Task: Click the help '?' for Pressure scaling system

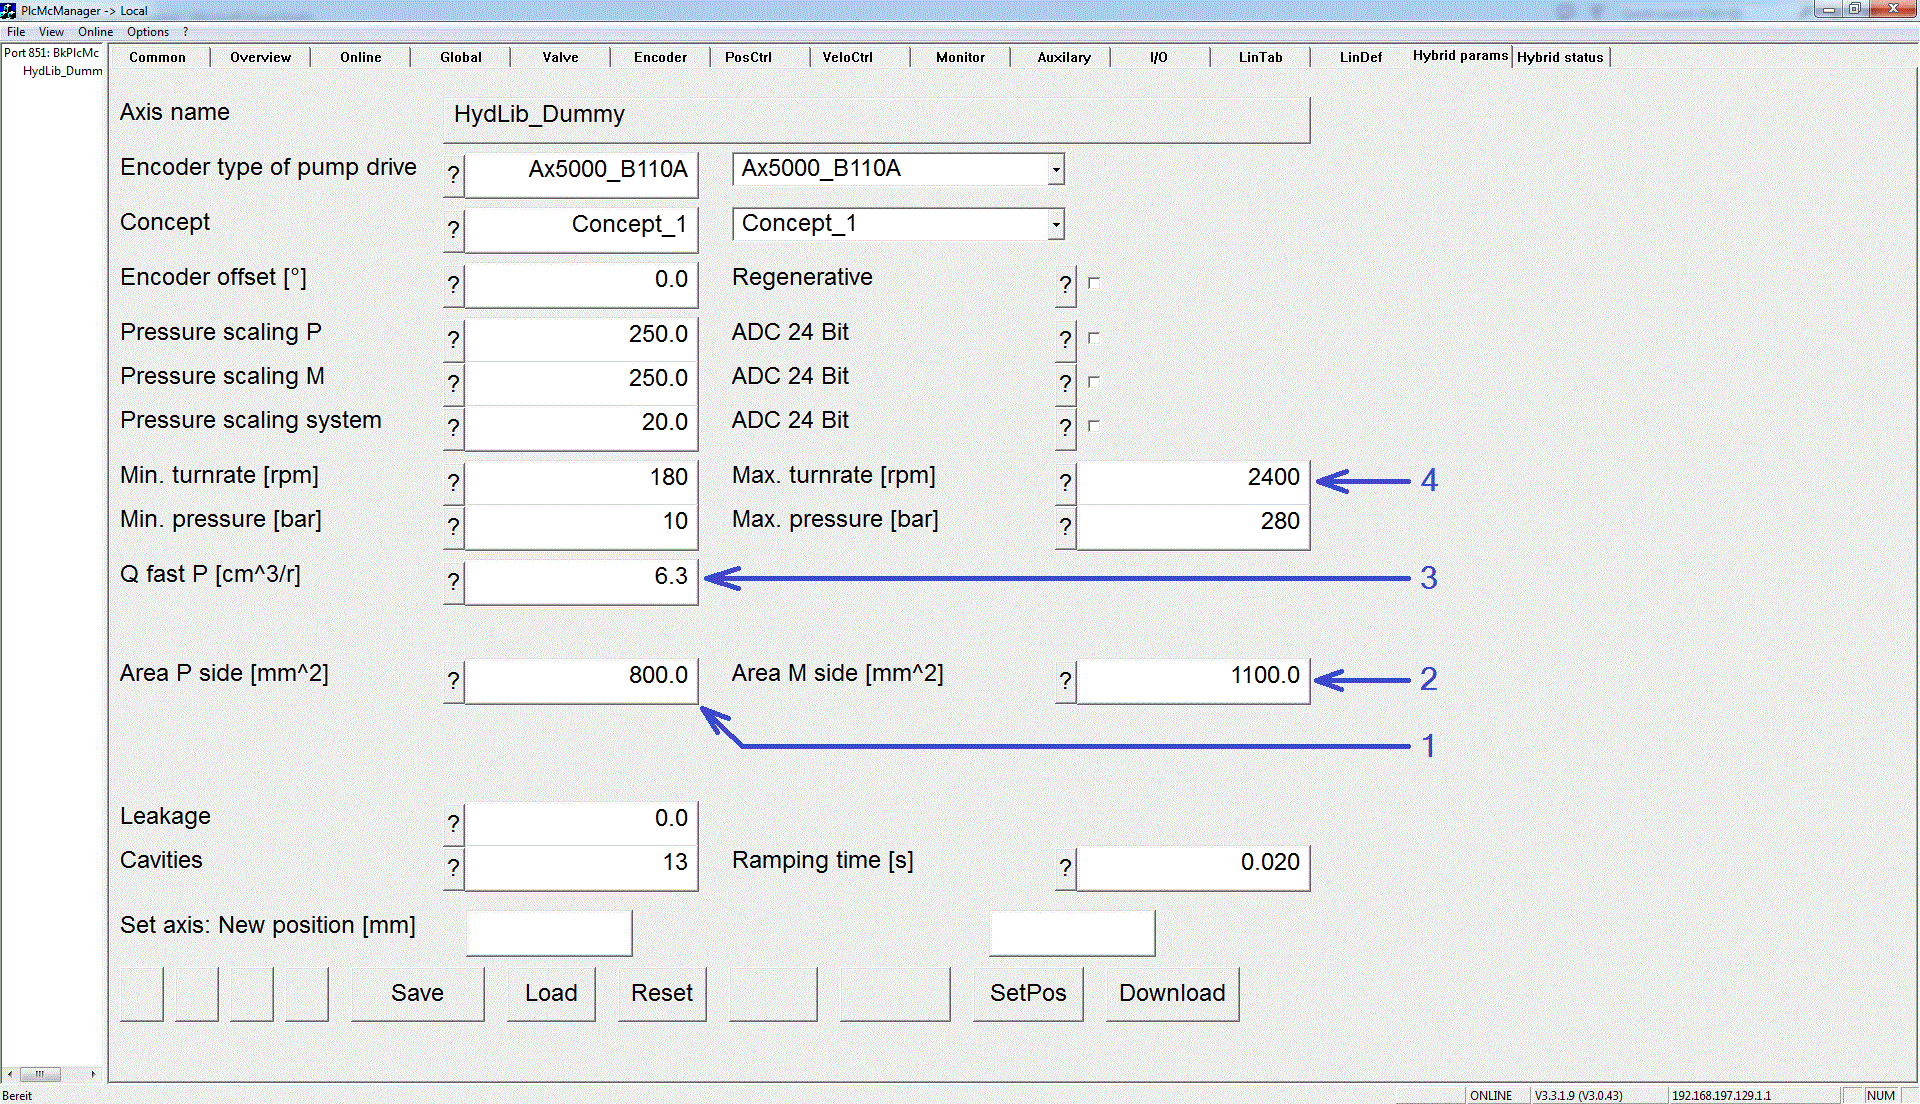Action: (454, 427)
